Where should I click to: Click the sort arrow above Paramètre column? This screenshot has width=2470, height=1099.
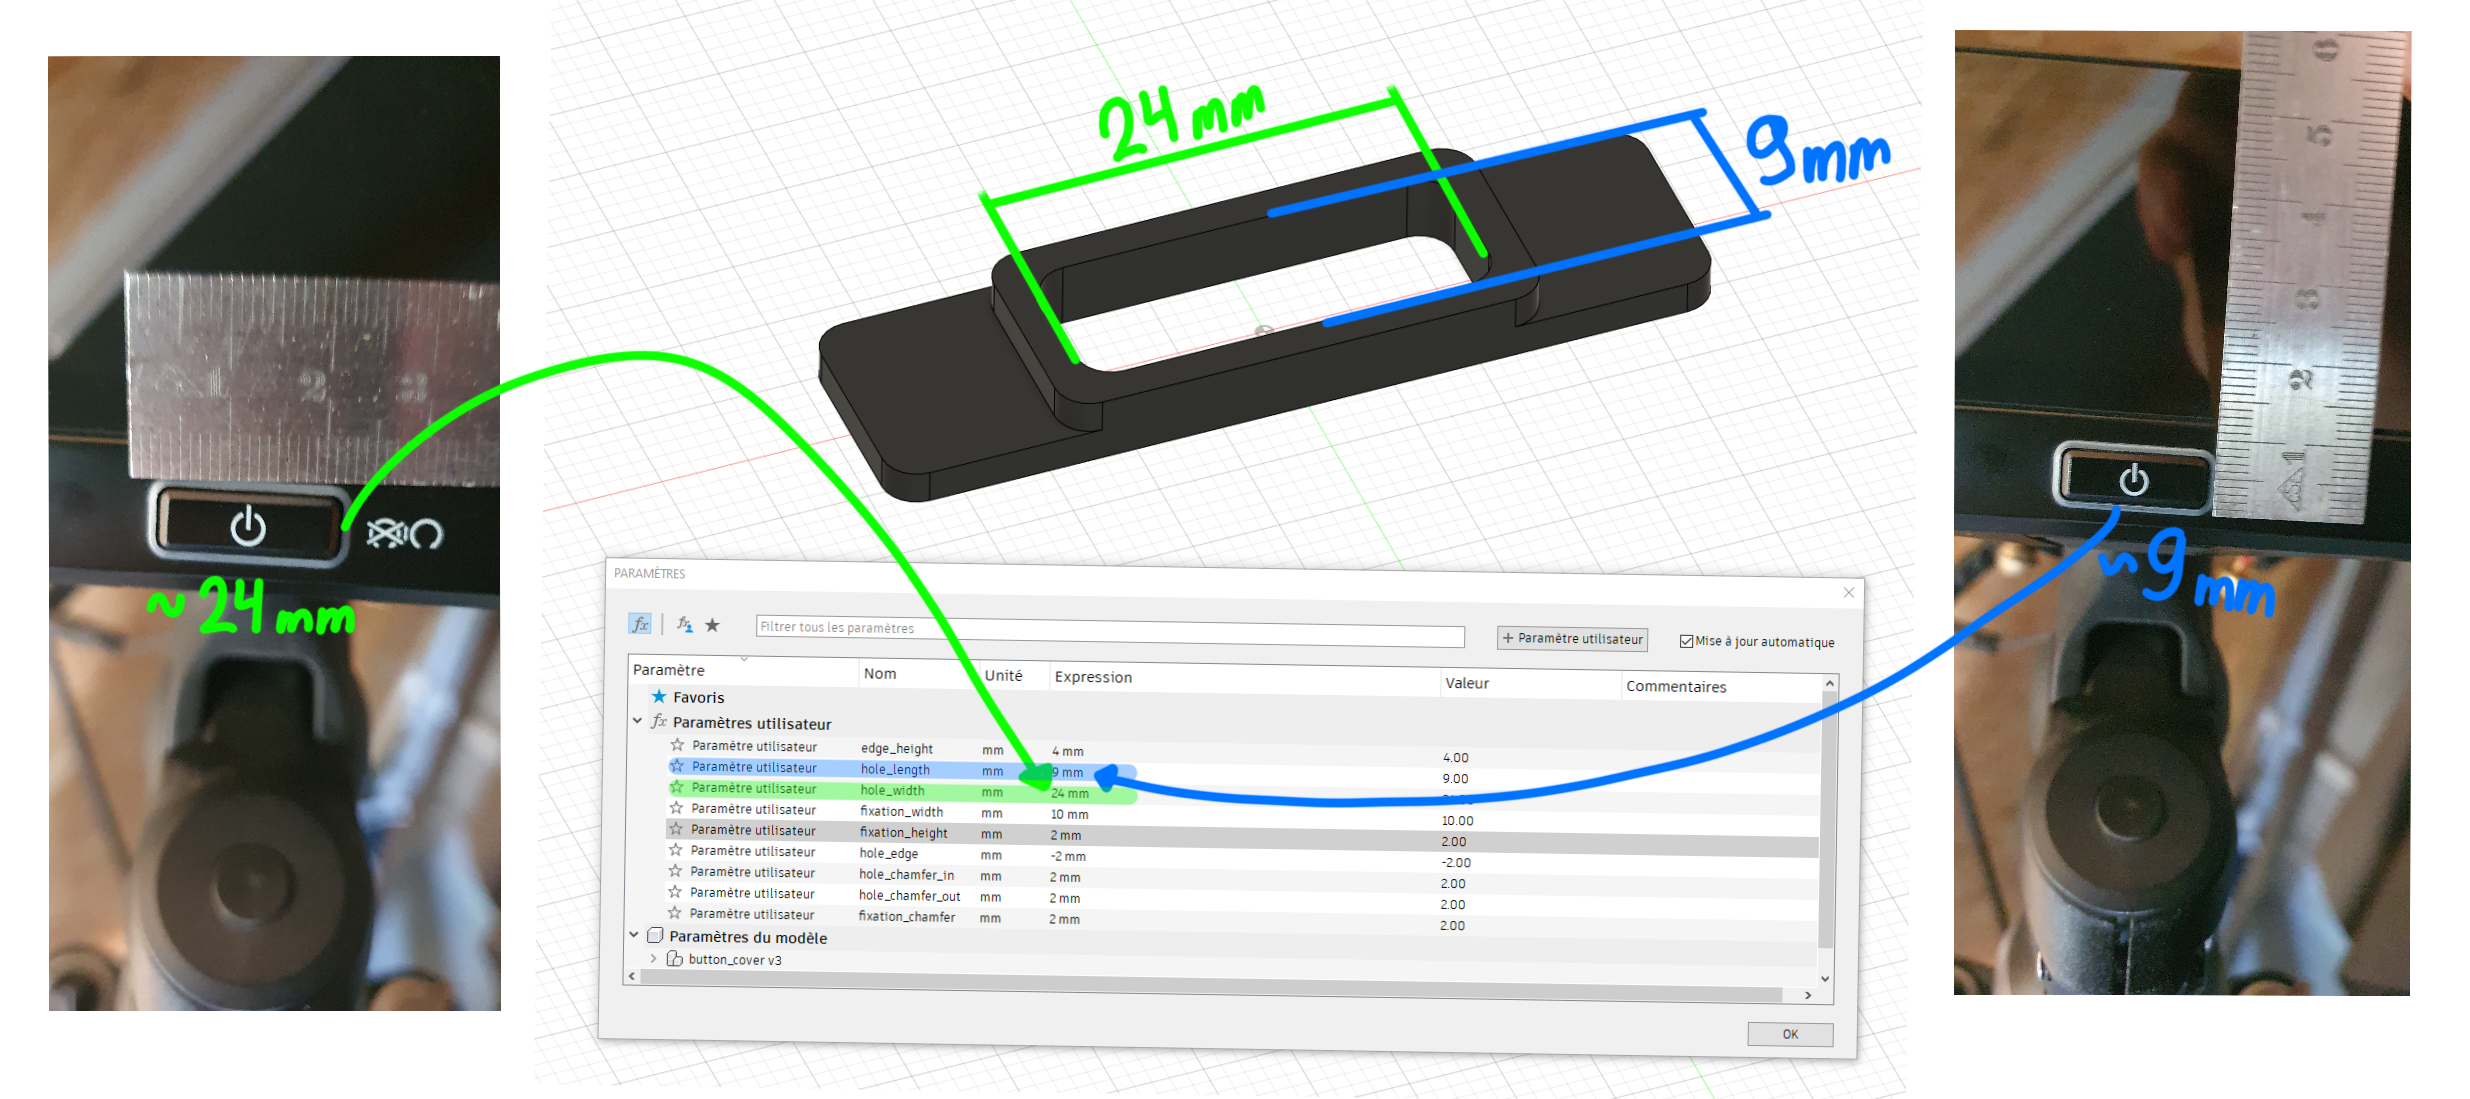click(744, 659)
